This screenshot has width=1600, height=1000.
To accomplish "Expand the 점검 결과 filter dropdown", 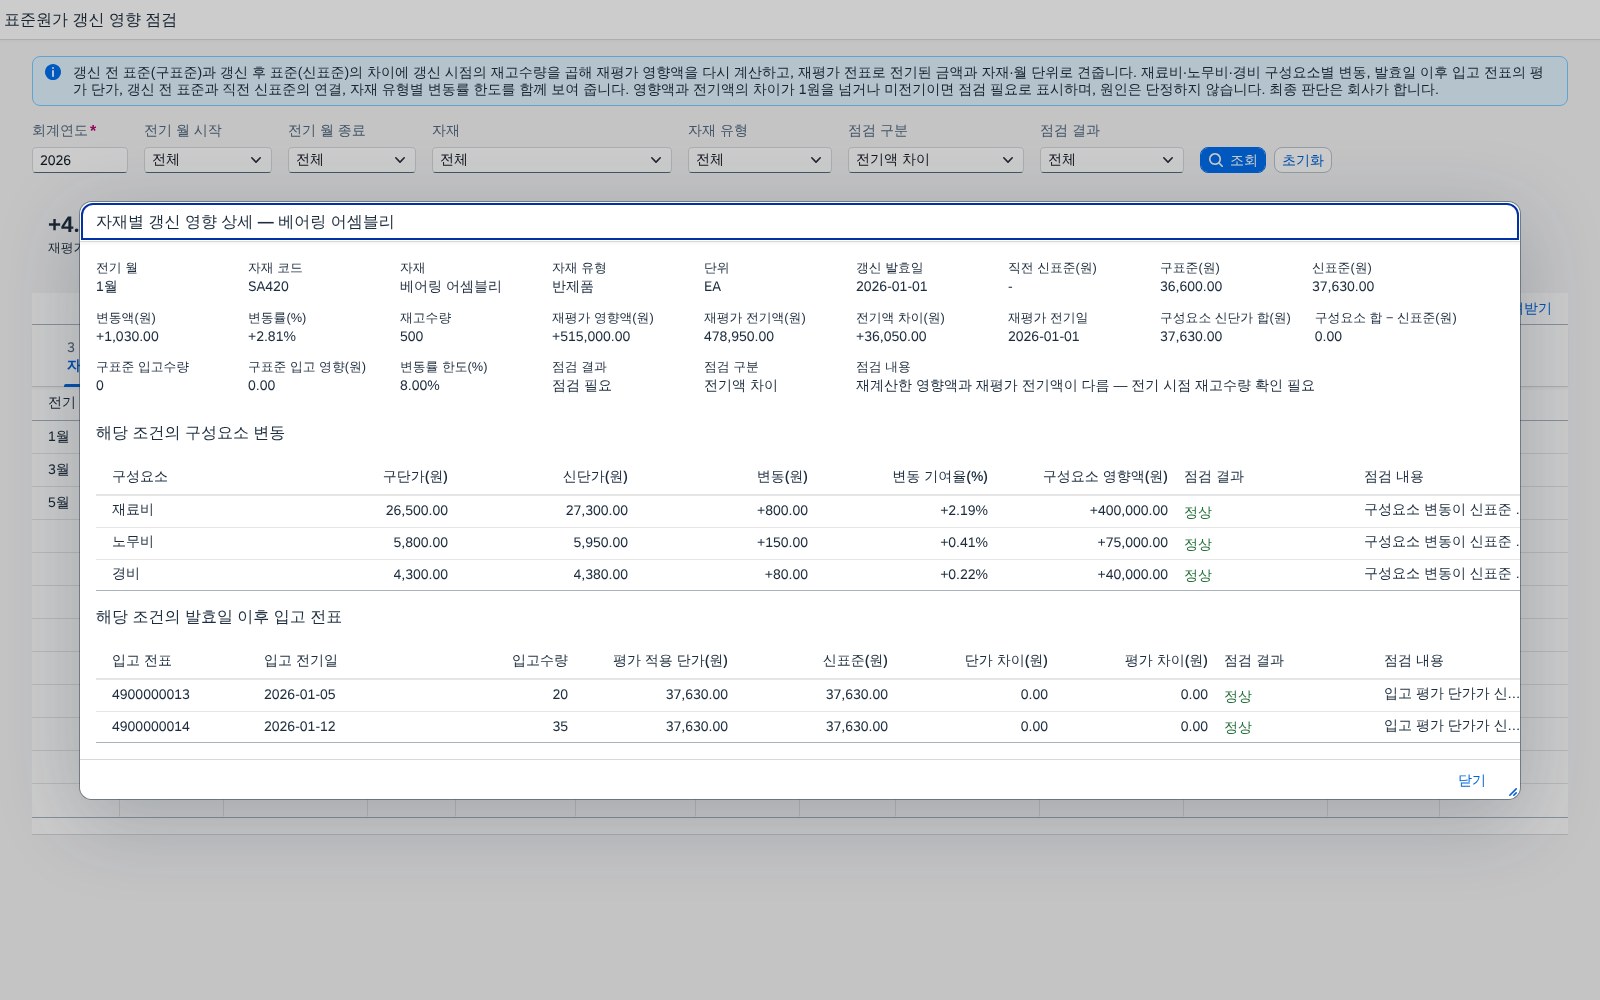I will click(1111, 160).
